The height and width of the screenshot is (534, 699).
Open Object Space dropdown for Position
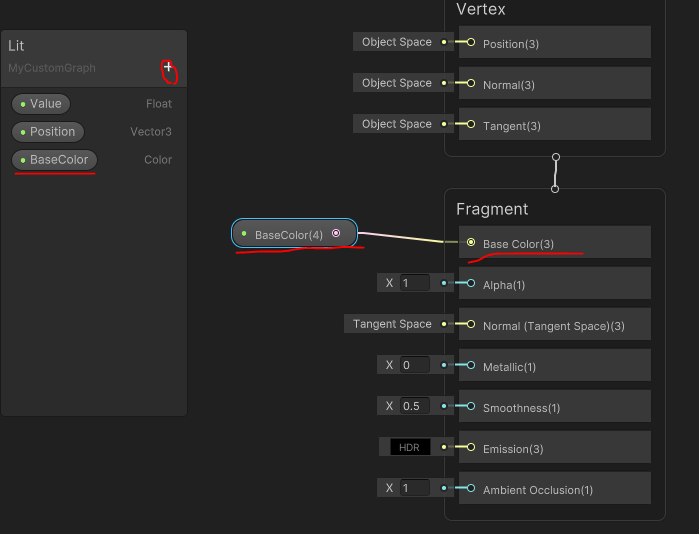pyautogui.click(x=397, y=42)
